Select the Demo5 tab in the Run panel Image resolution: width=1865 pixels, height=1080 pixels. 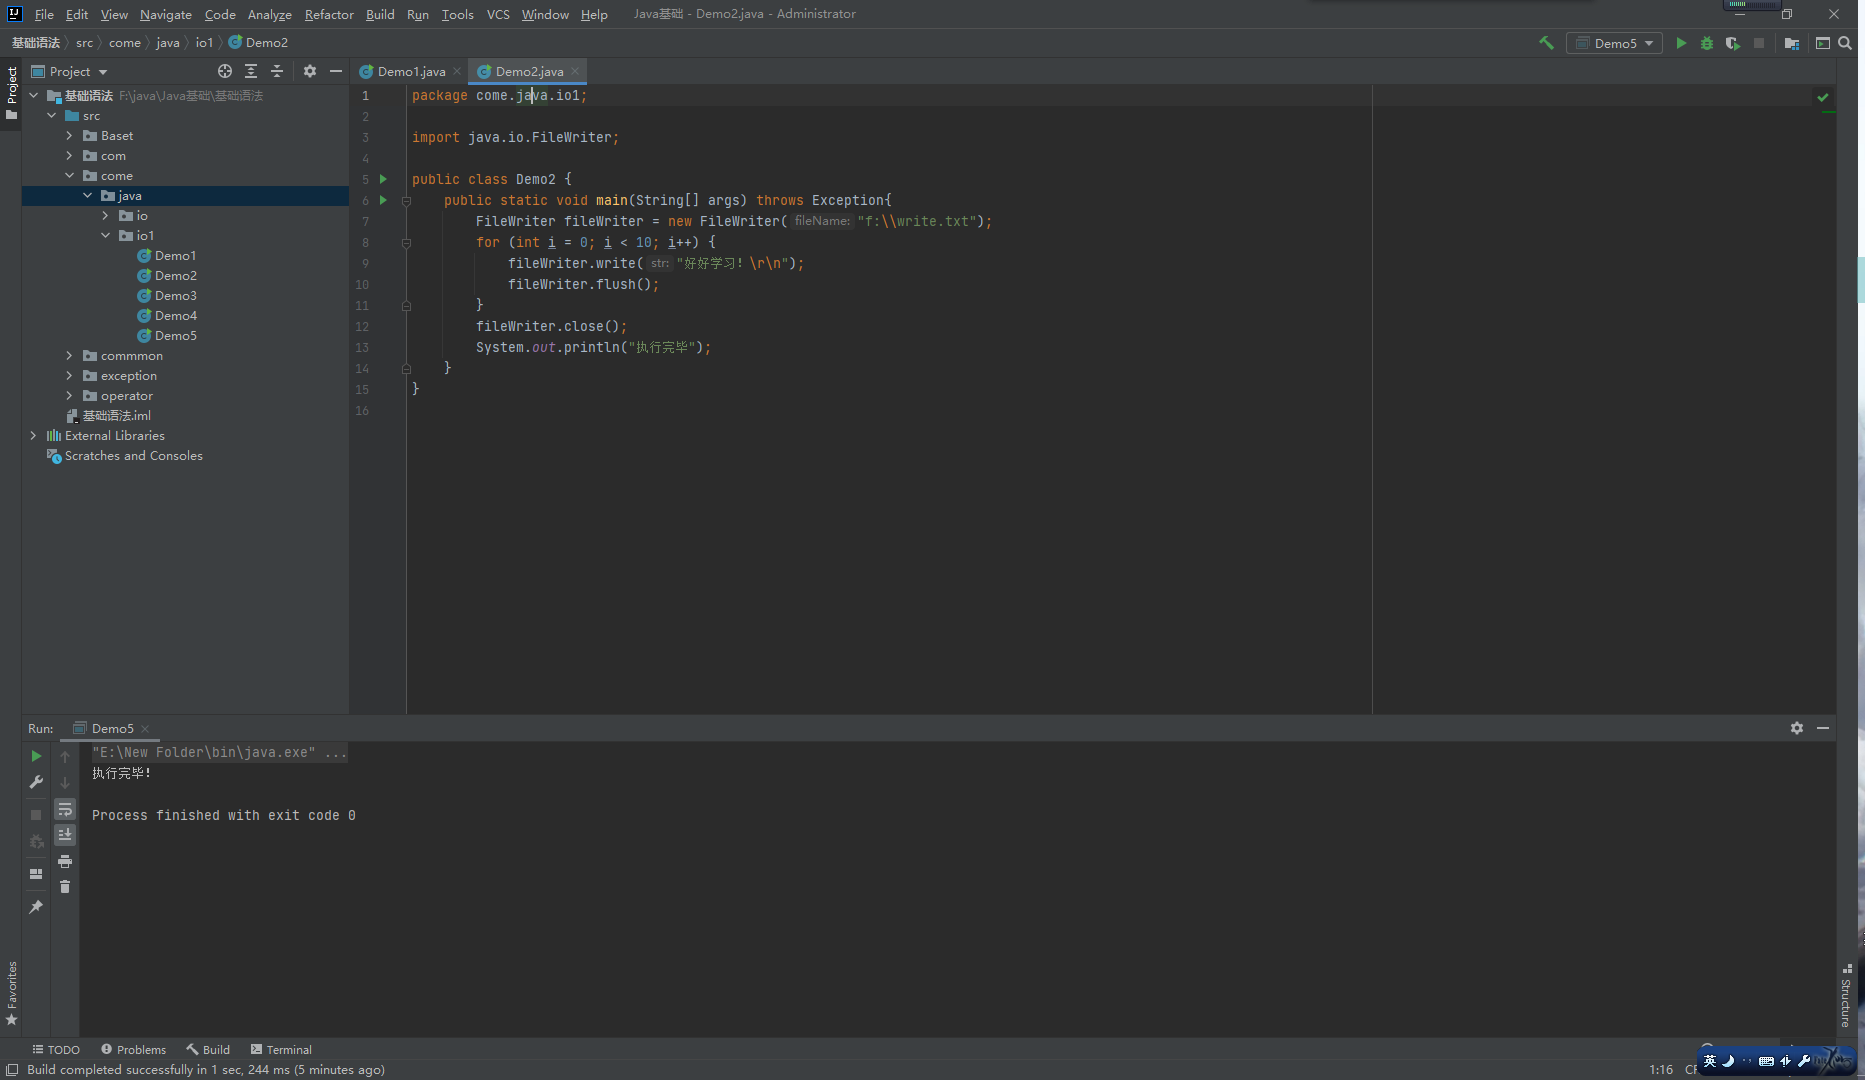(112, 728)
